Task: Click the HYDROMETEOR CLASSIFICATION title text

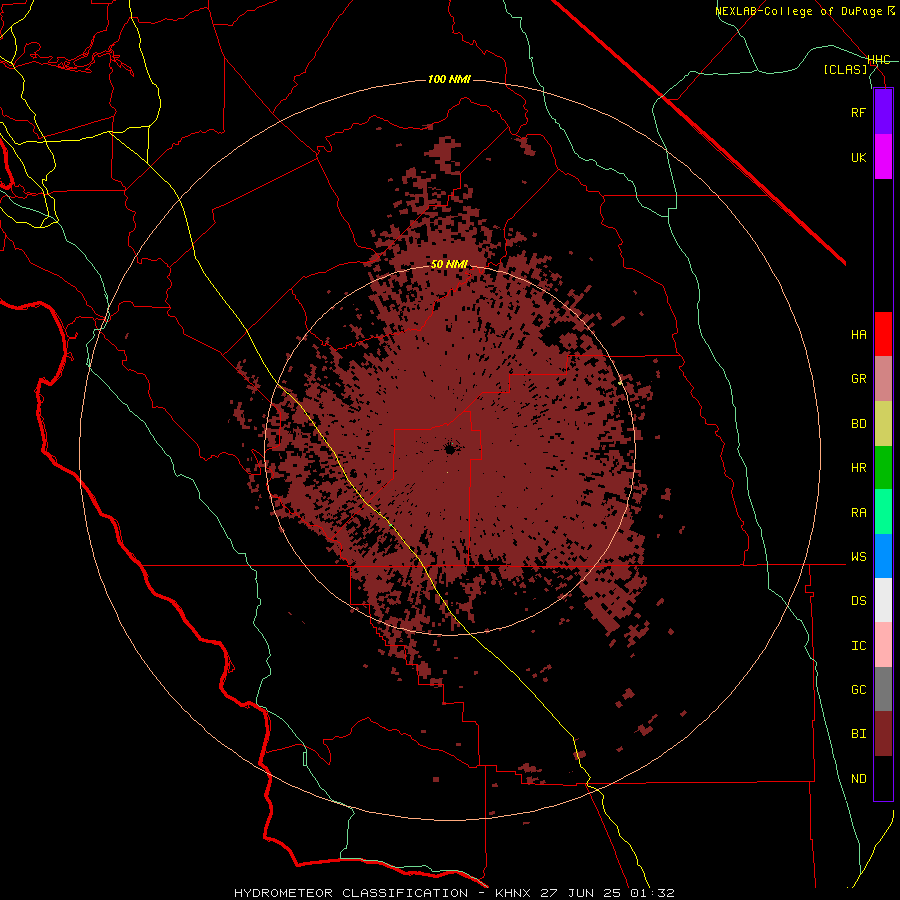Action: point(351,893)
